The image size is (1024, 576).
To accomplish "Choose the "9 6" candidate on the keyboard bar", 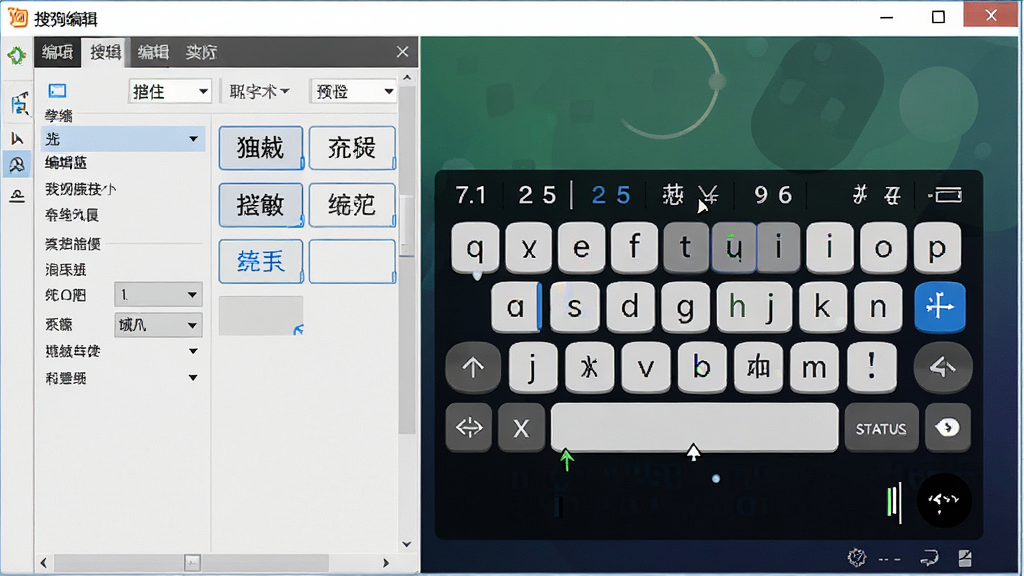I will 773,195.
